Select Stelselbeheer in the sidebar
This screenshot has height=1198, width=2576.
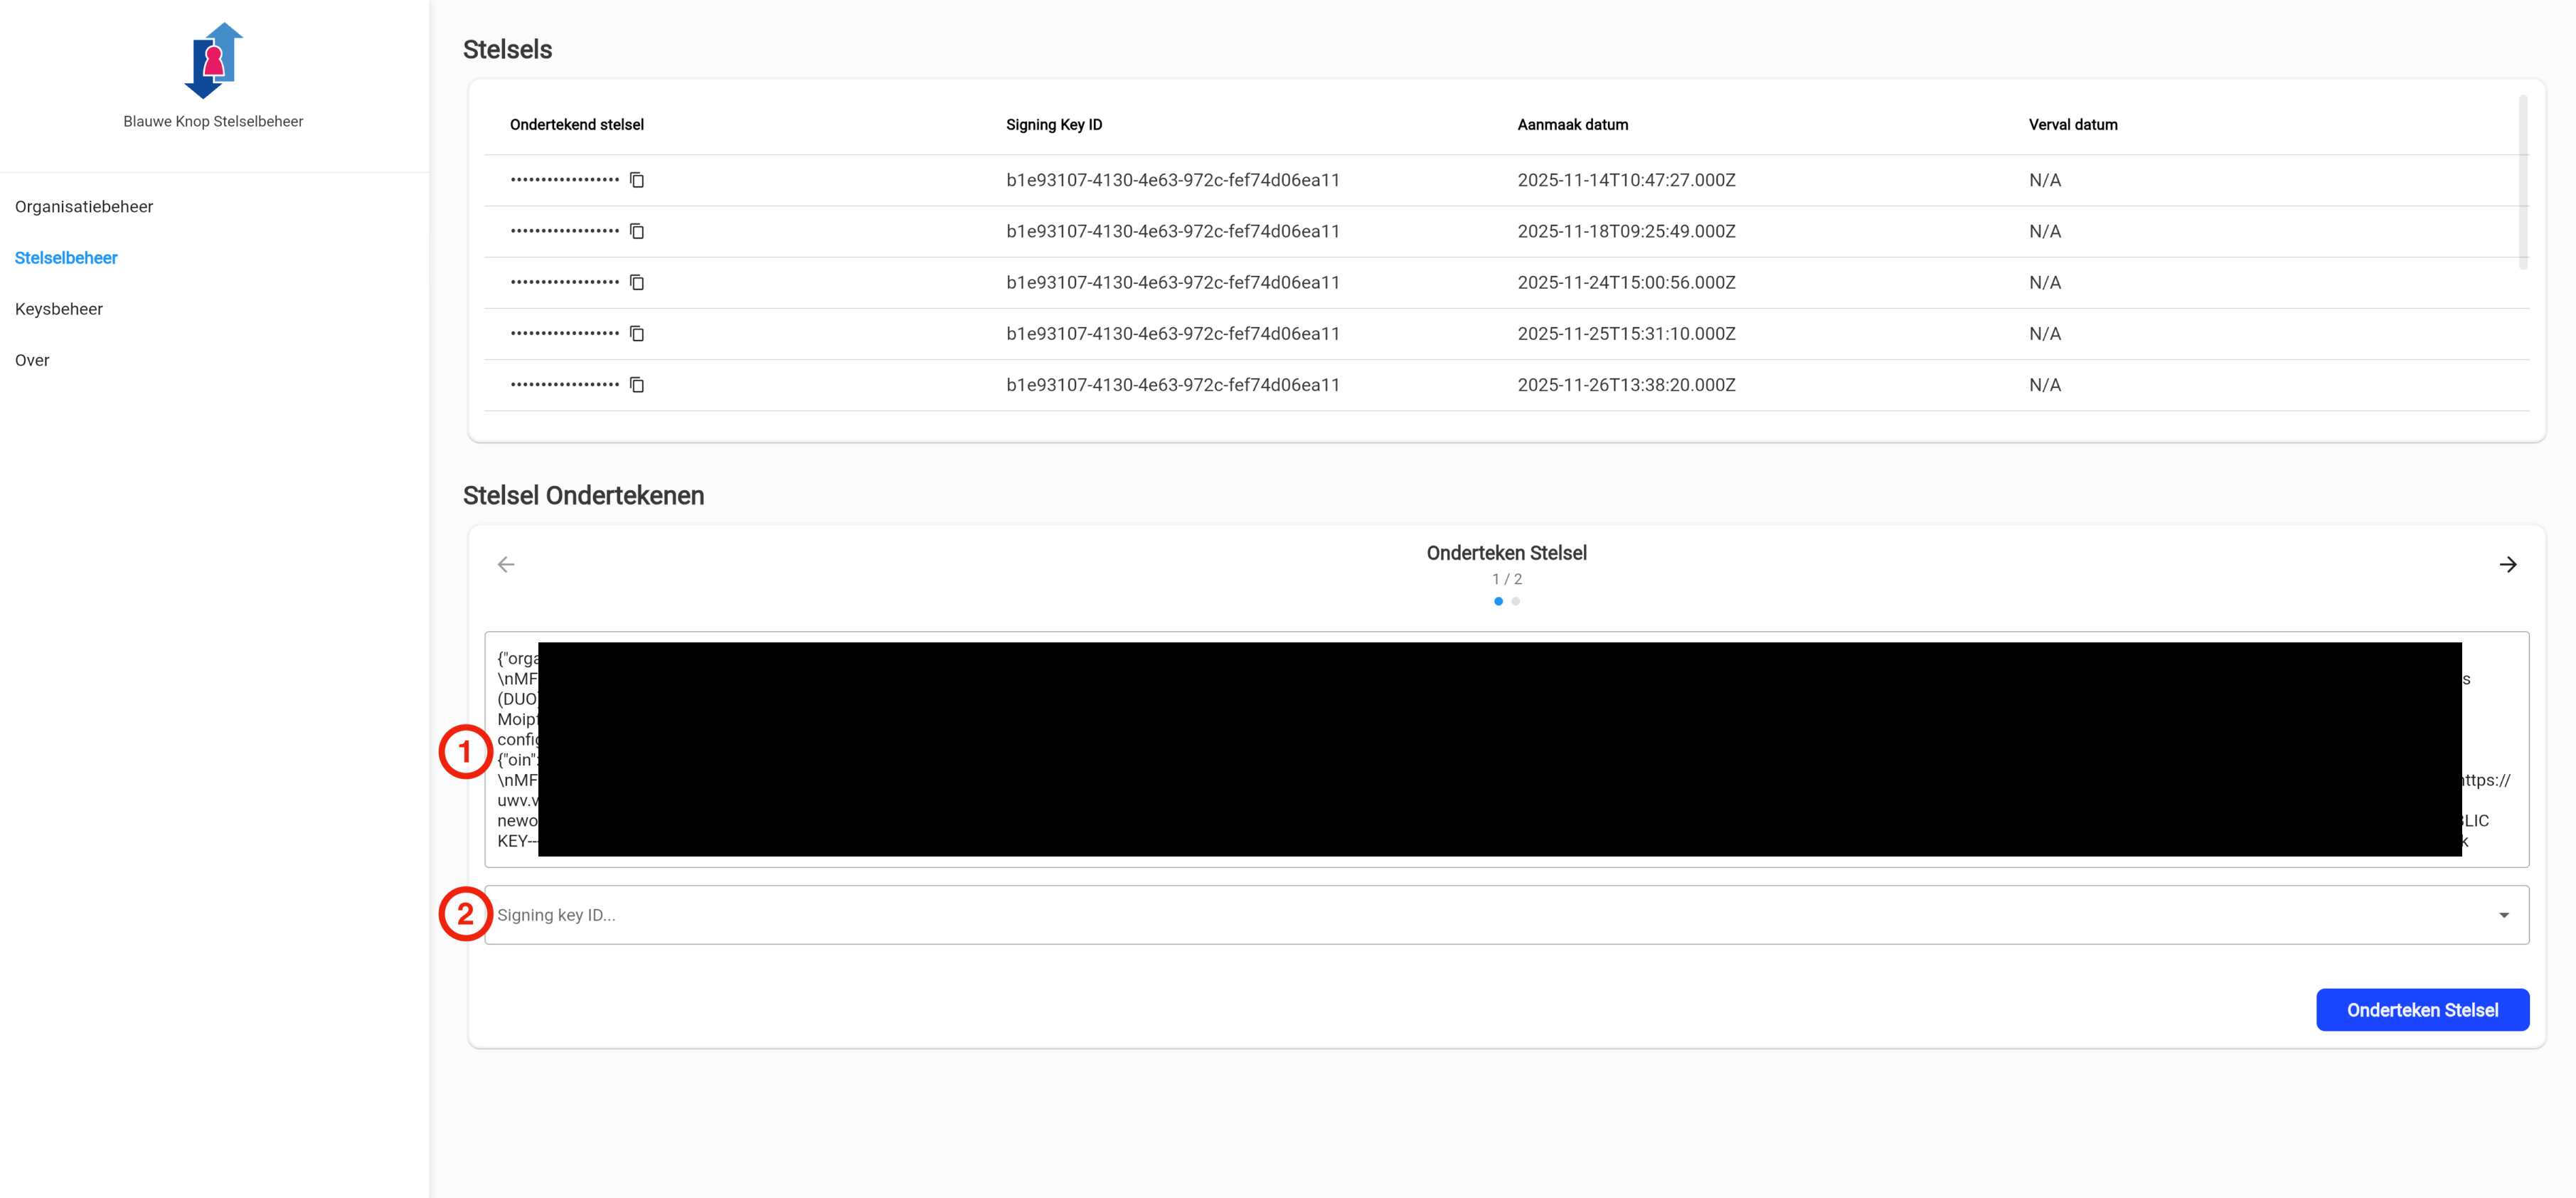66,258
